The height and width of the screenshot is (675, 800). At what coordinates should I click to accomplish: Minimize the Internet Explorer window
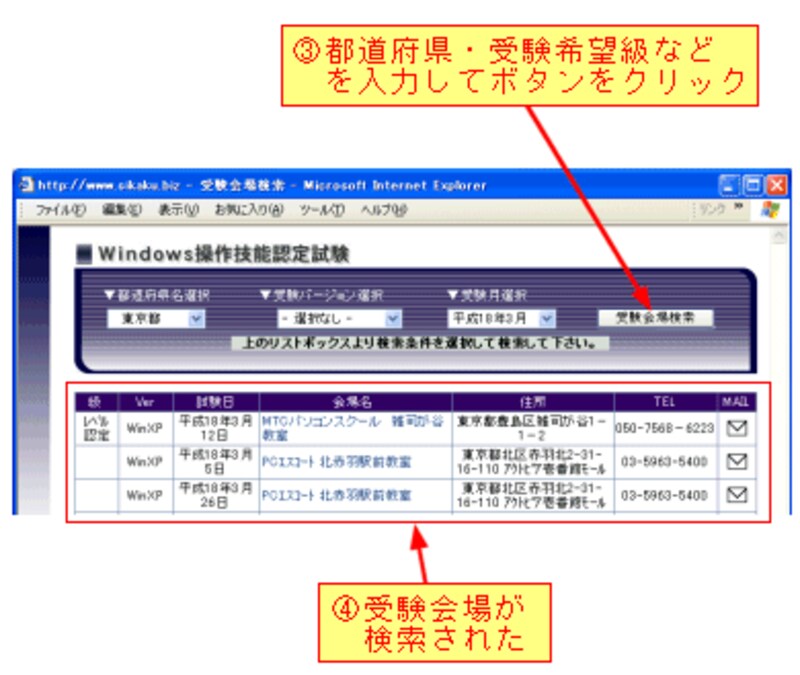coord(729,185)
